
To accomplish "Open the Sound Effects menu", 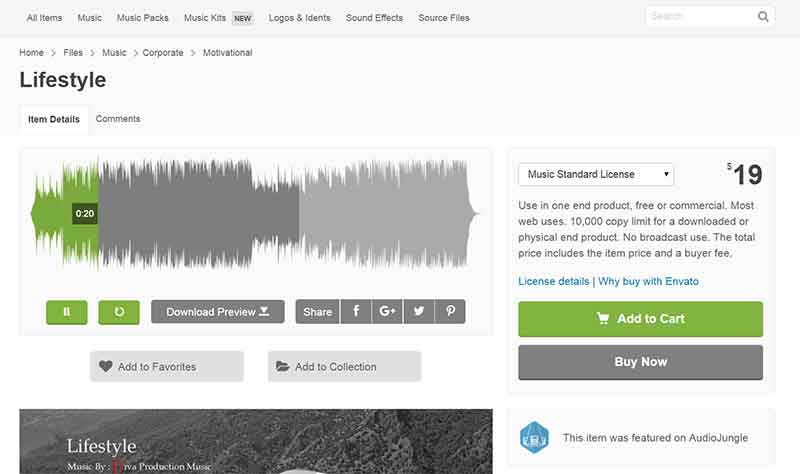I will point(375,18).
